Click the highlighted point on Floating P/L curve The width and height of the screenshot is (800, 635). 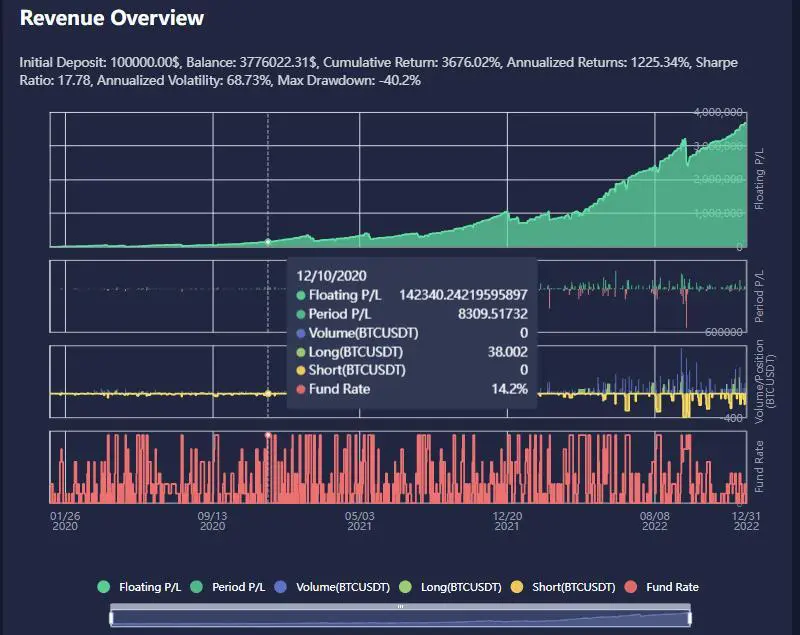(x=268, y=242)
